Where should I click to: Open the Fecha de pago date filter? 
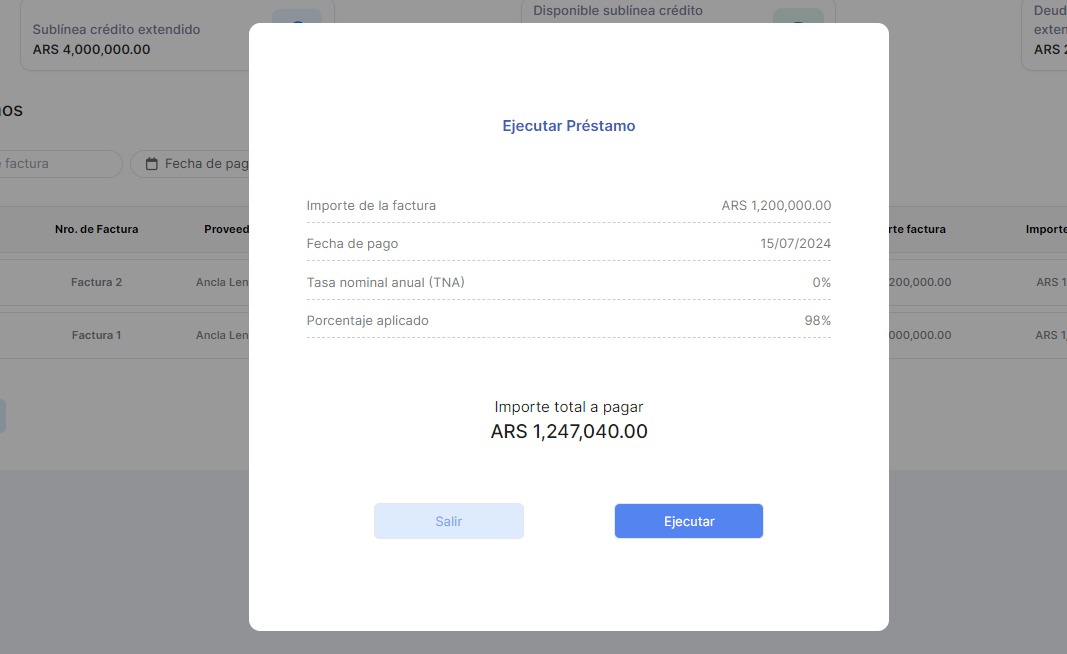[200, 164]
